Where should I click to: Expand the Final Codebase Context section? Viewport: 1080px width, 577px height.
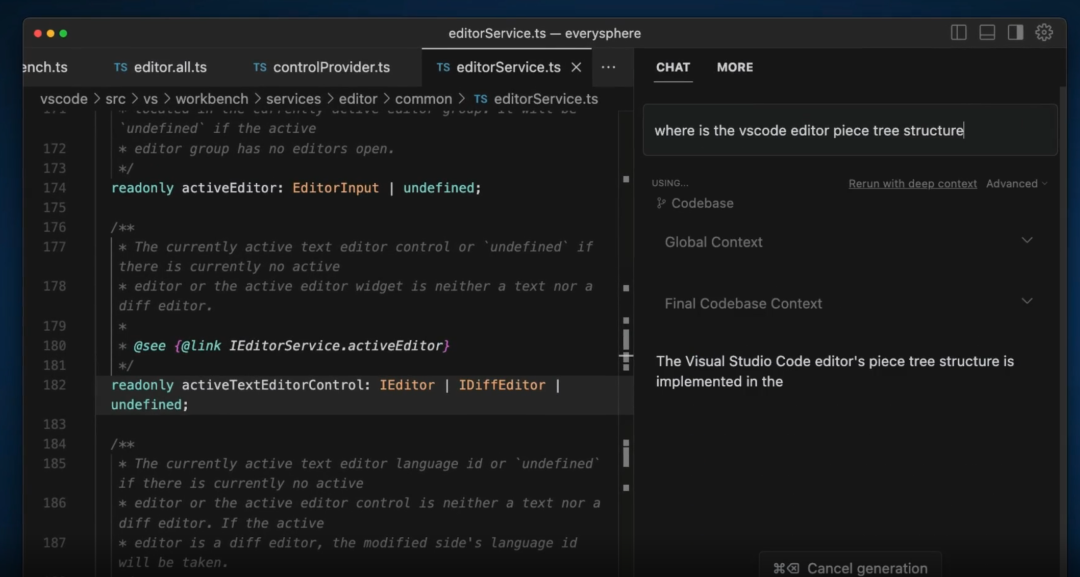click(1026, 302)
